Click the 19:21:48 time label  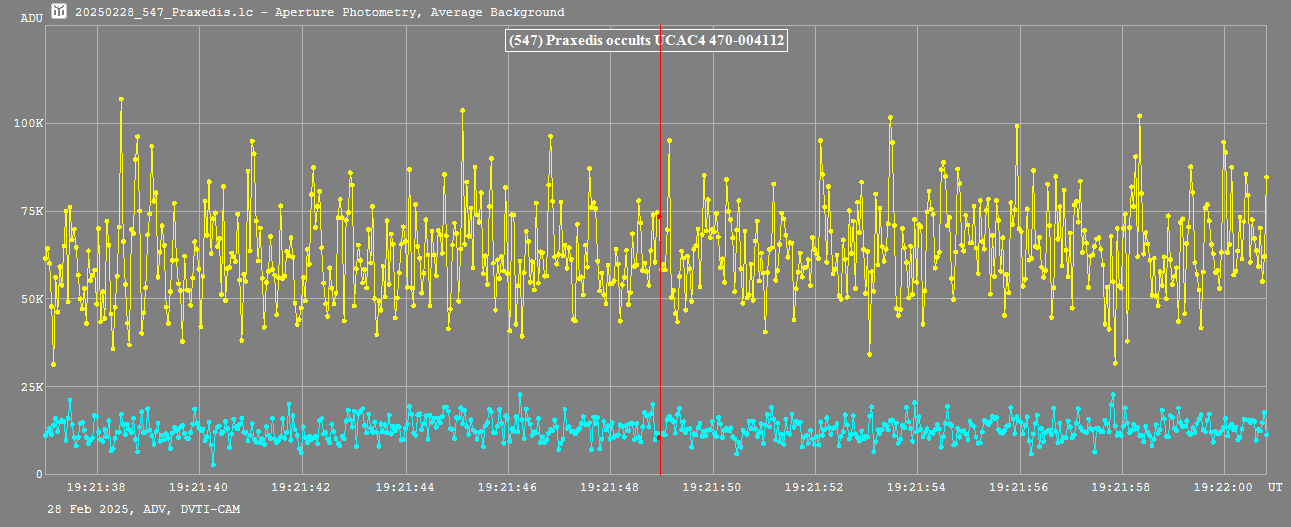point(610,488)
